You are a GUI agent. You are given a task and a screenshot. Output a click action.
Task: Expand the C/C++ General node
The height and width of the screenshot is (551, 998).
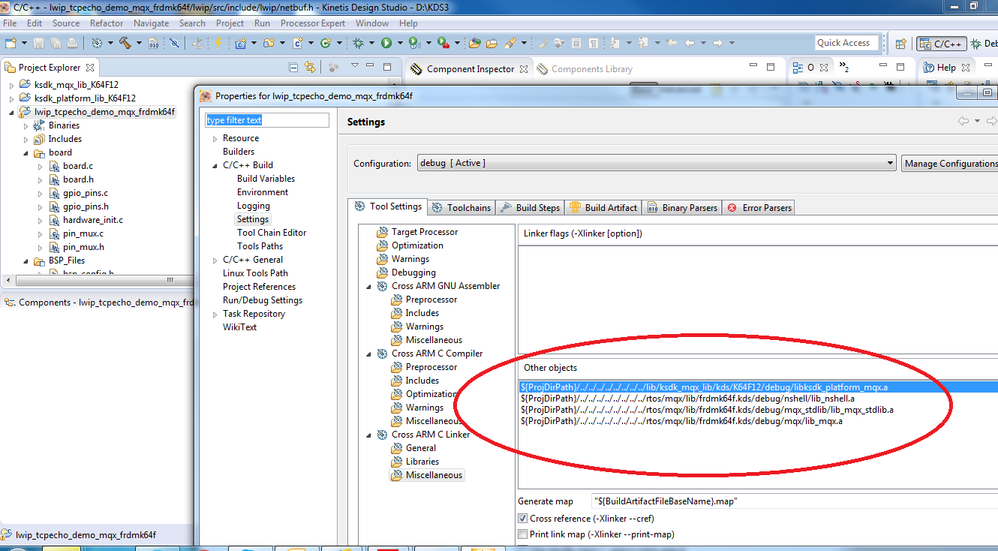coord(215,260)
